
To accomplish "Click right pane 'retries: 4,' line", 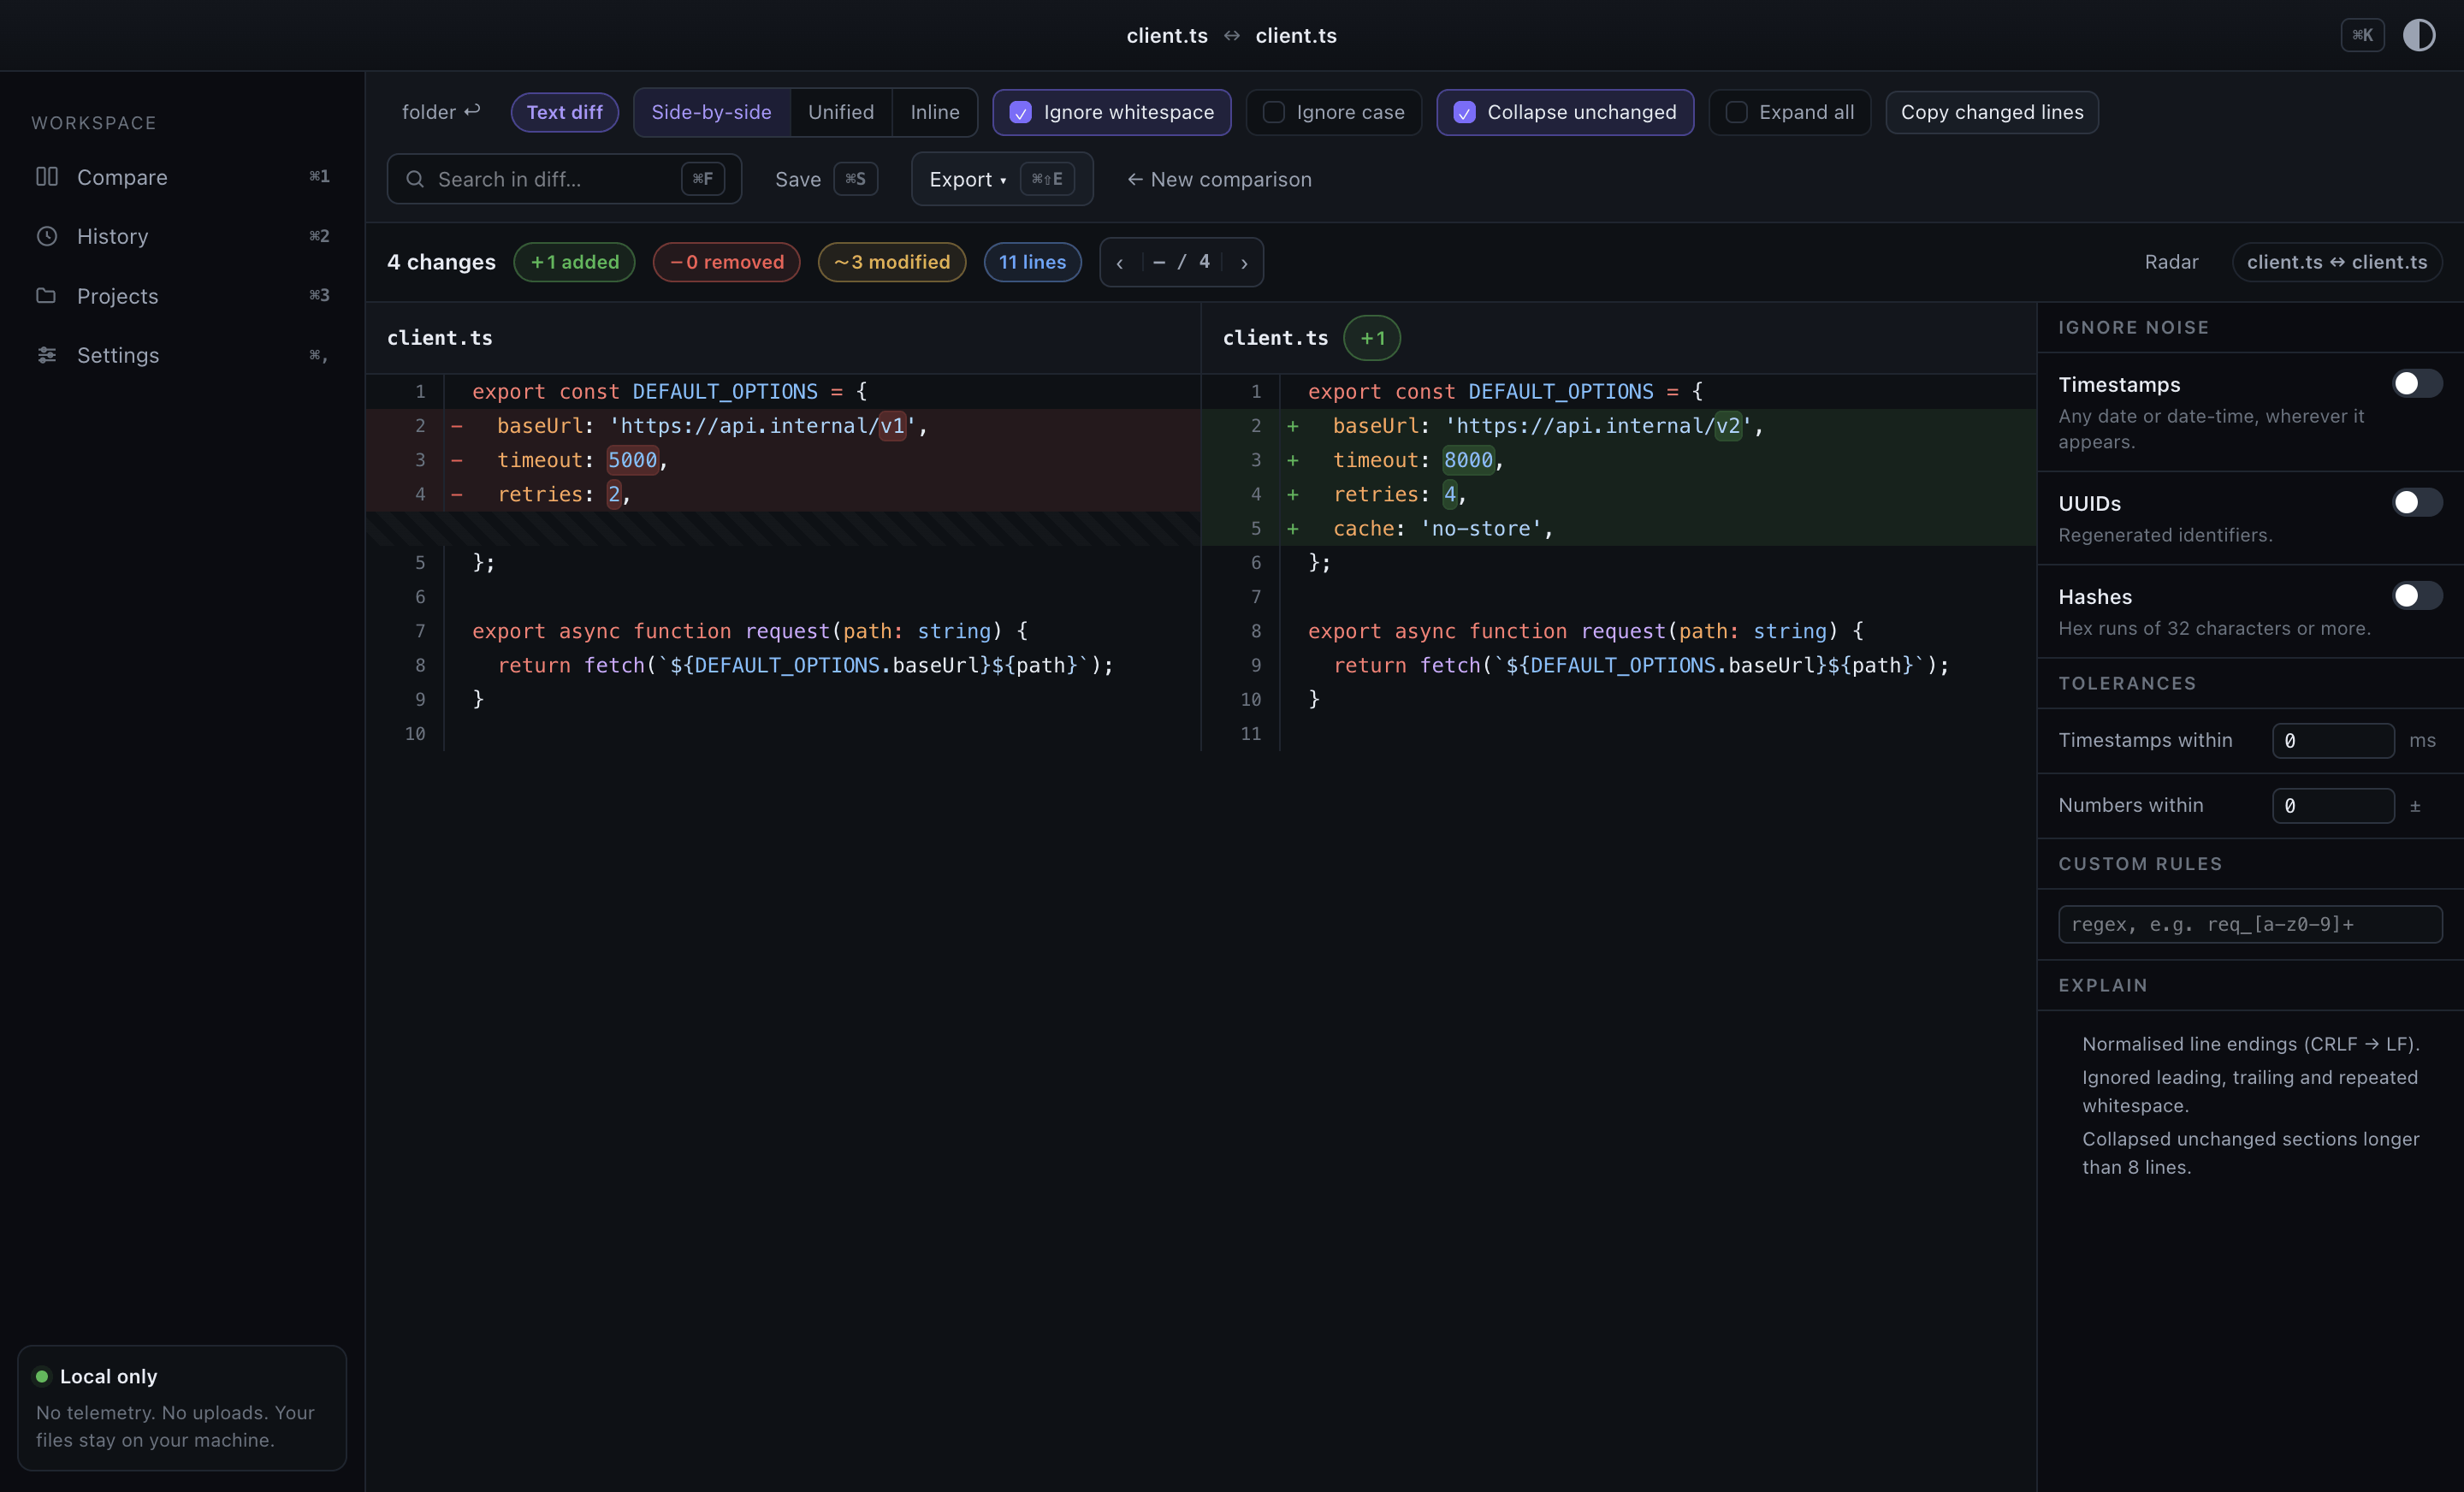I will pyautogui.click(x=1618, y=494).
